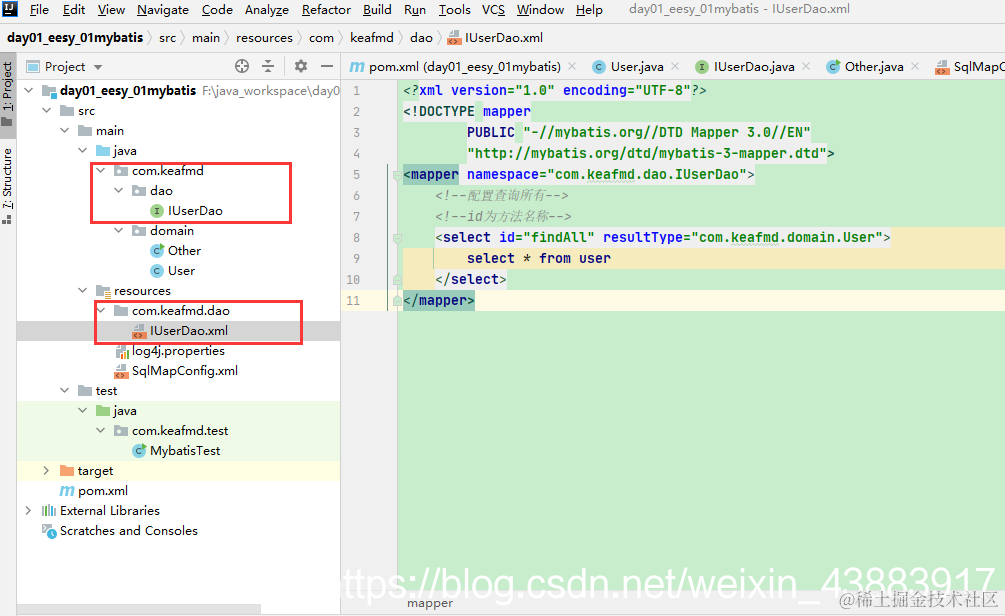Collapse the src folder node
Screen dimensions: 1005x616
(x=47, y=110)
